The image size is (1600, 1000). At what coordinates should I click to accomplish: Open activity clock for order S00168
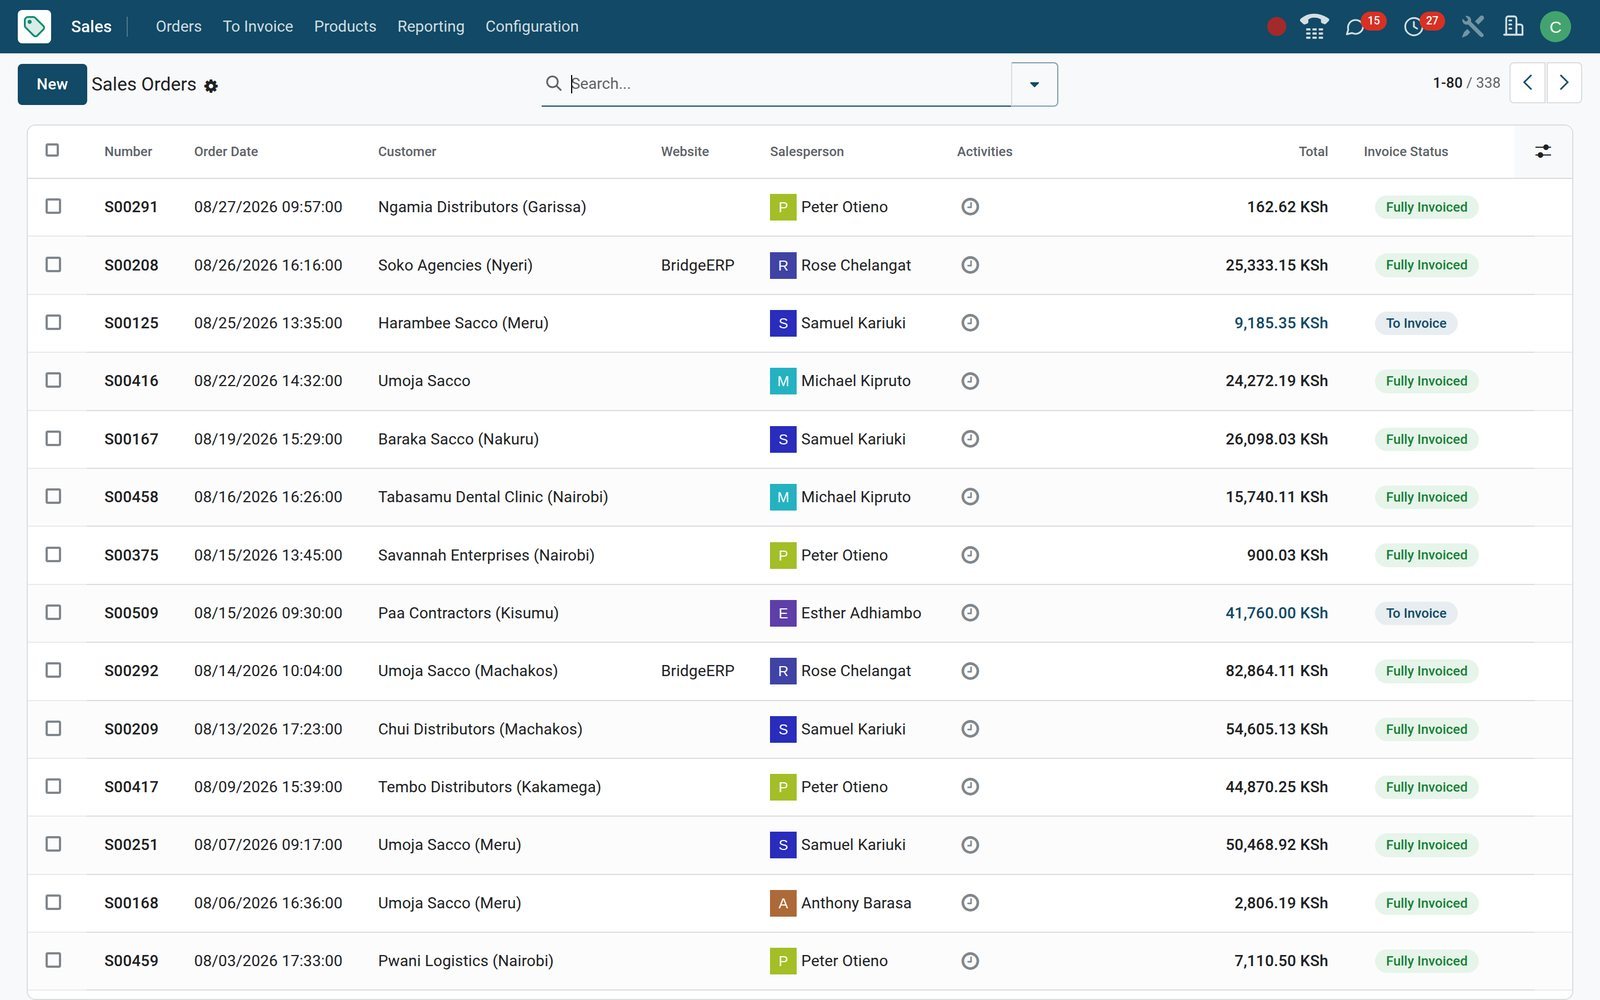point(970,903)
